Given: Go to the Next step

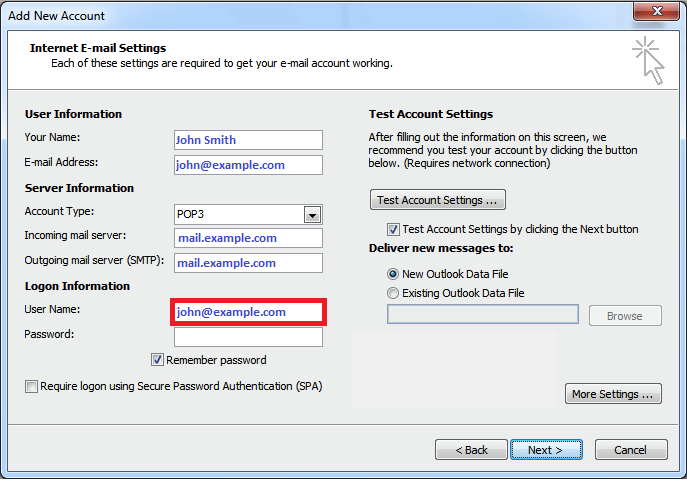Looking at the screenshot, I should 546,450.
